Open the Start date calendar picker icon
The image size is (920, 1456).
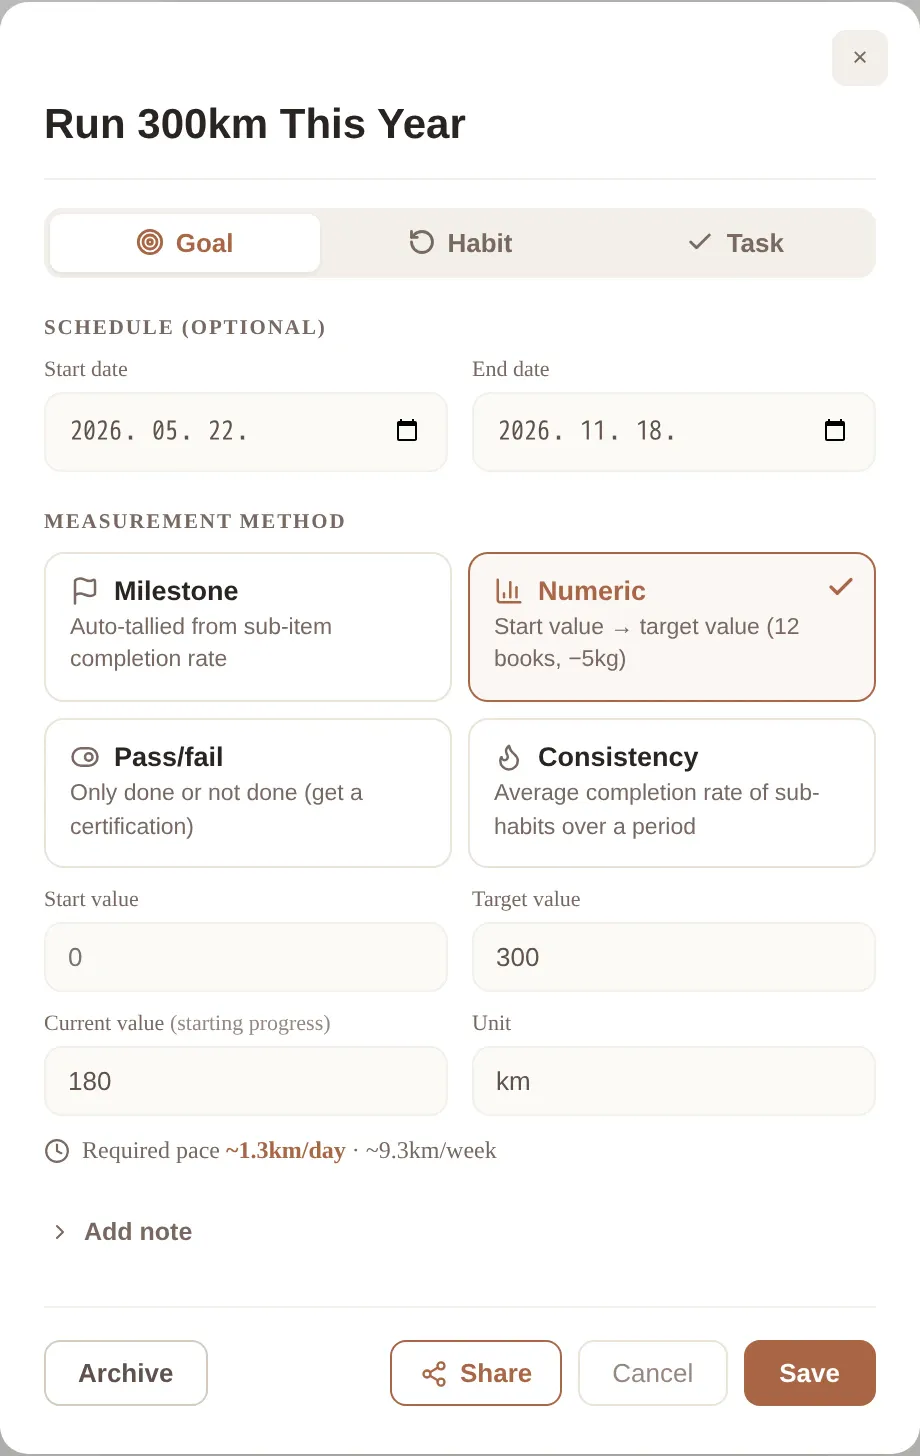point(407,431)
